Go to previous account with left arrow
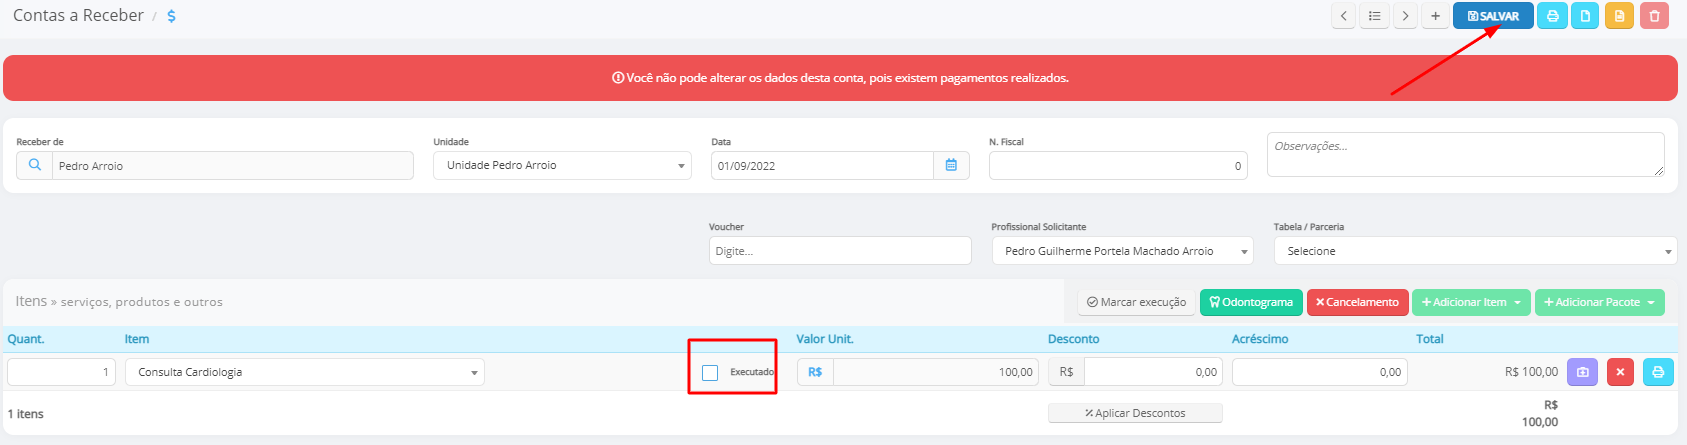The height and width of the screenshot is (445, 1687). tap(1344, 16)
